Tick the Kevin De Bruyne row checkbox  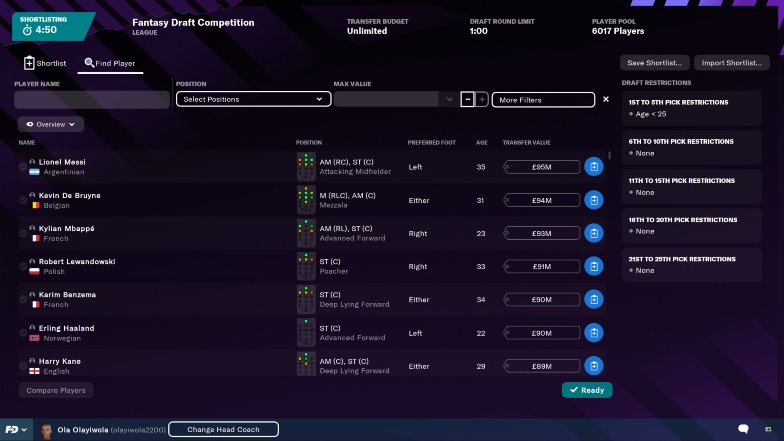(23, 200)
